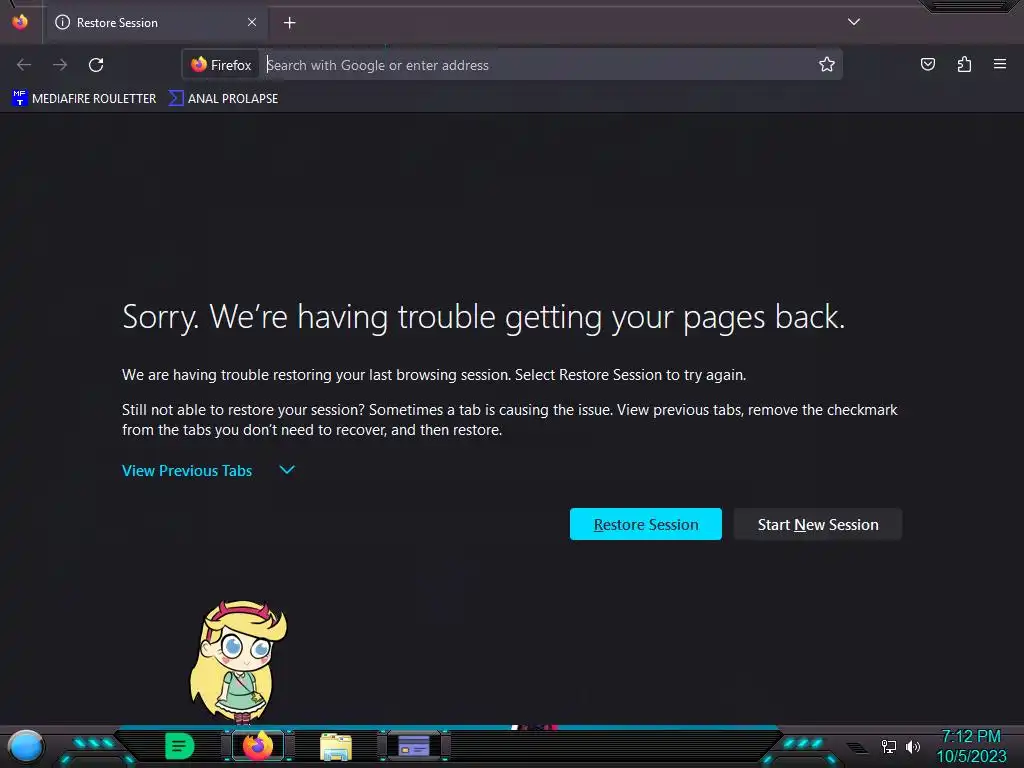This screenshot has width=1024, height=768.
Task: Open the Start orb on the taskbar
Action: tap(26, 748)
